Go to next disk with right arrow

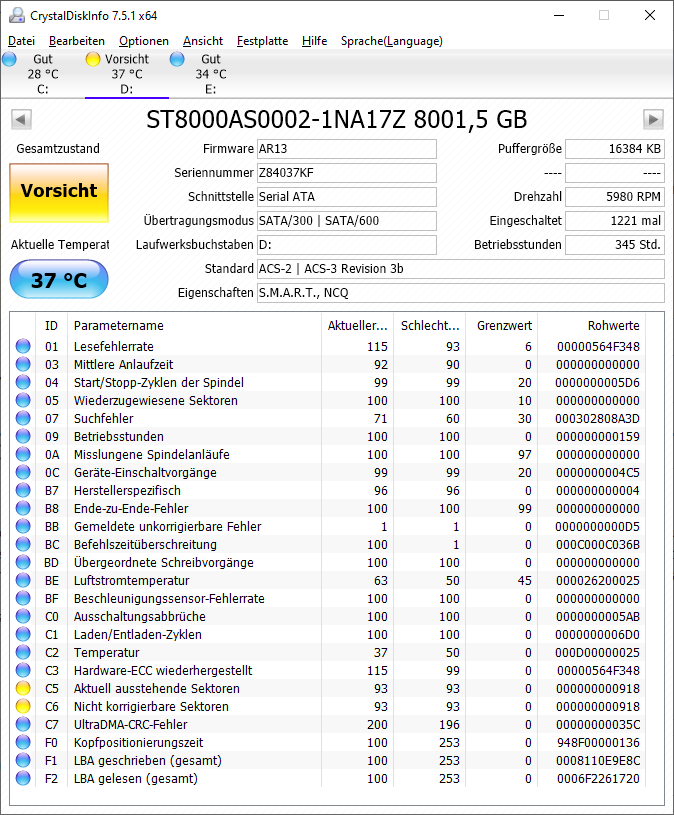pyautogui.click(x=653, y=120)
